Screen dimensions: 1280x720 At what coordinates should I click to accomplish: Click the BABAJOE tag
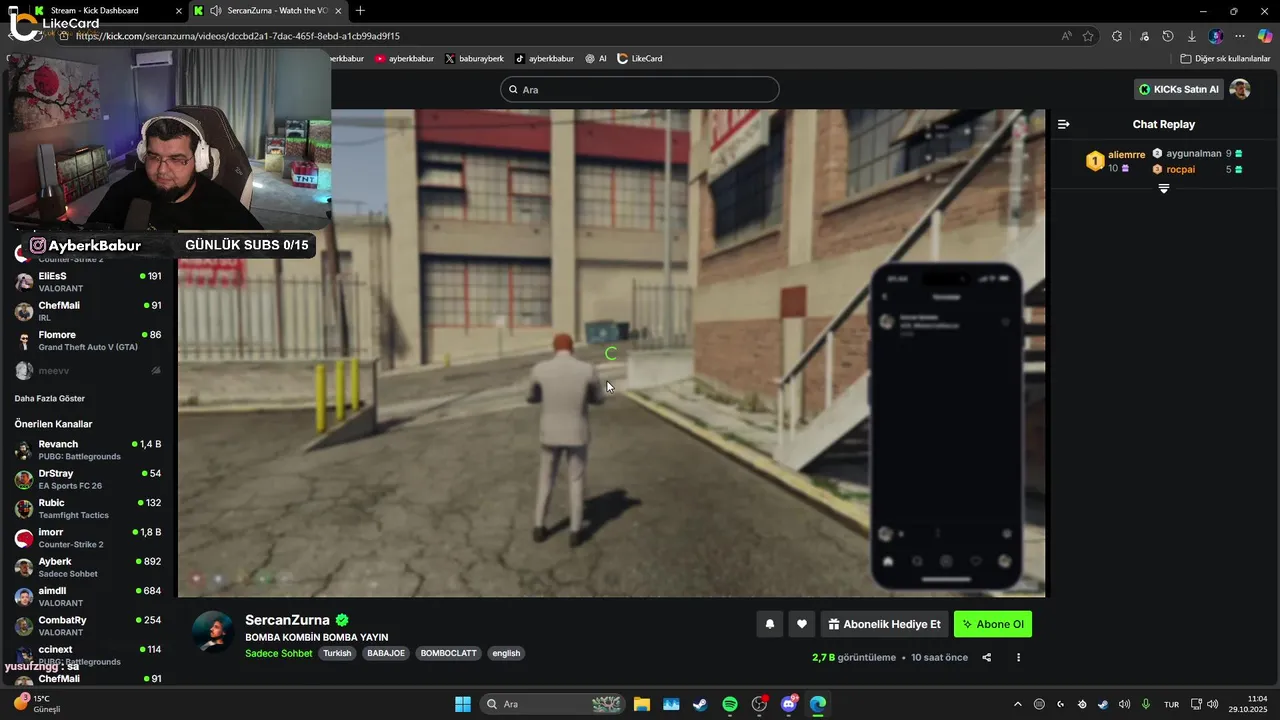pyautogui.click(x=386, y=653)
